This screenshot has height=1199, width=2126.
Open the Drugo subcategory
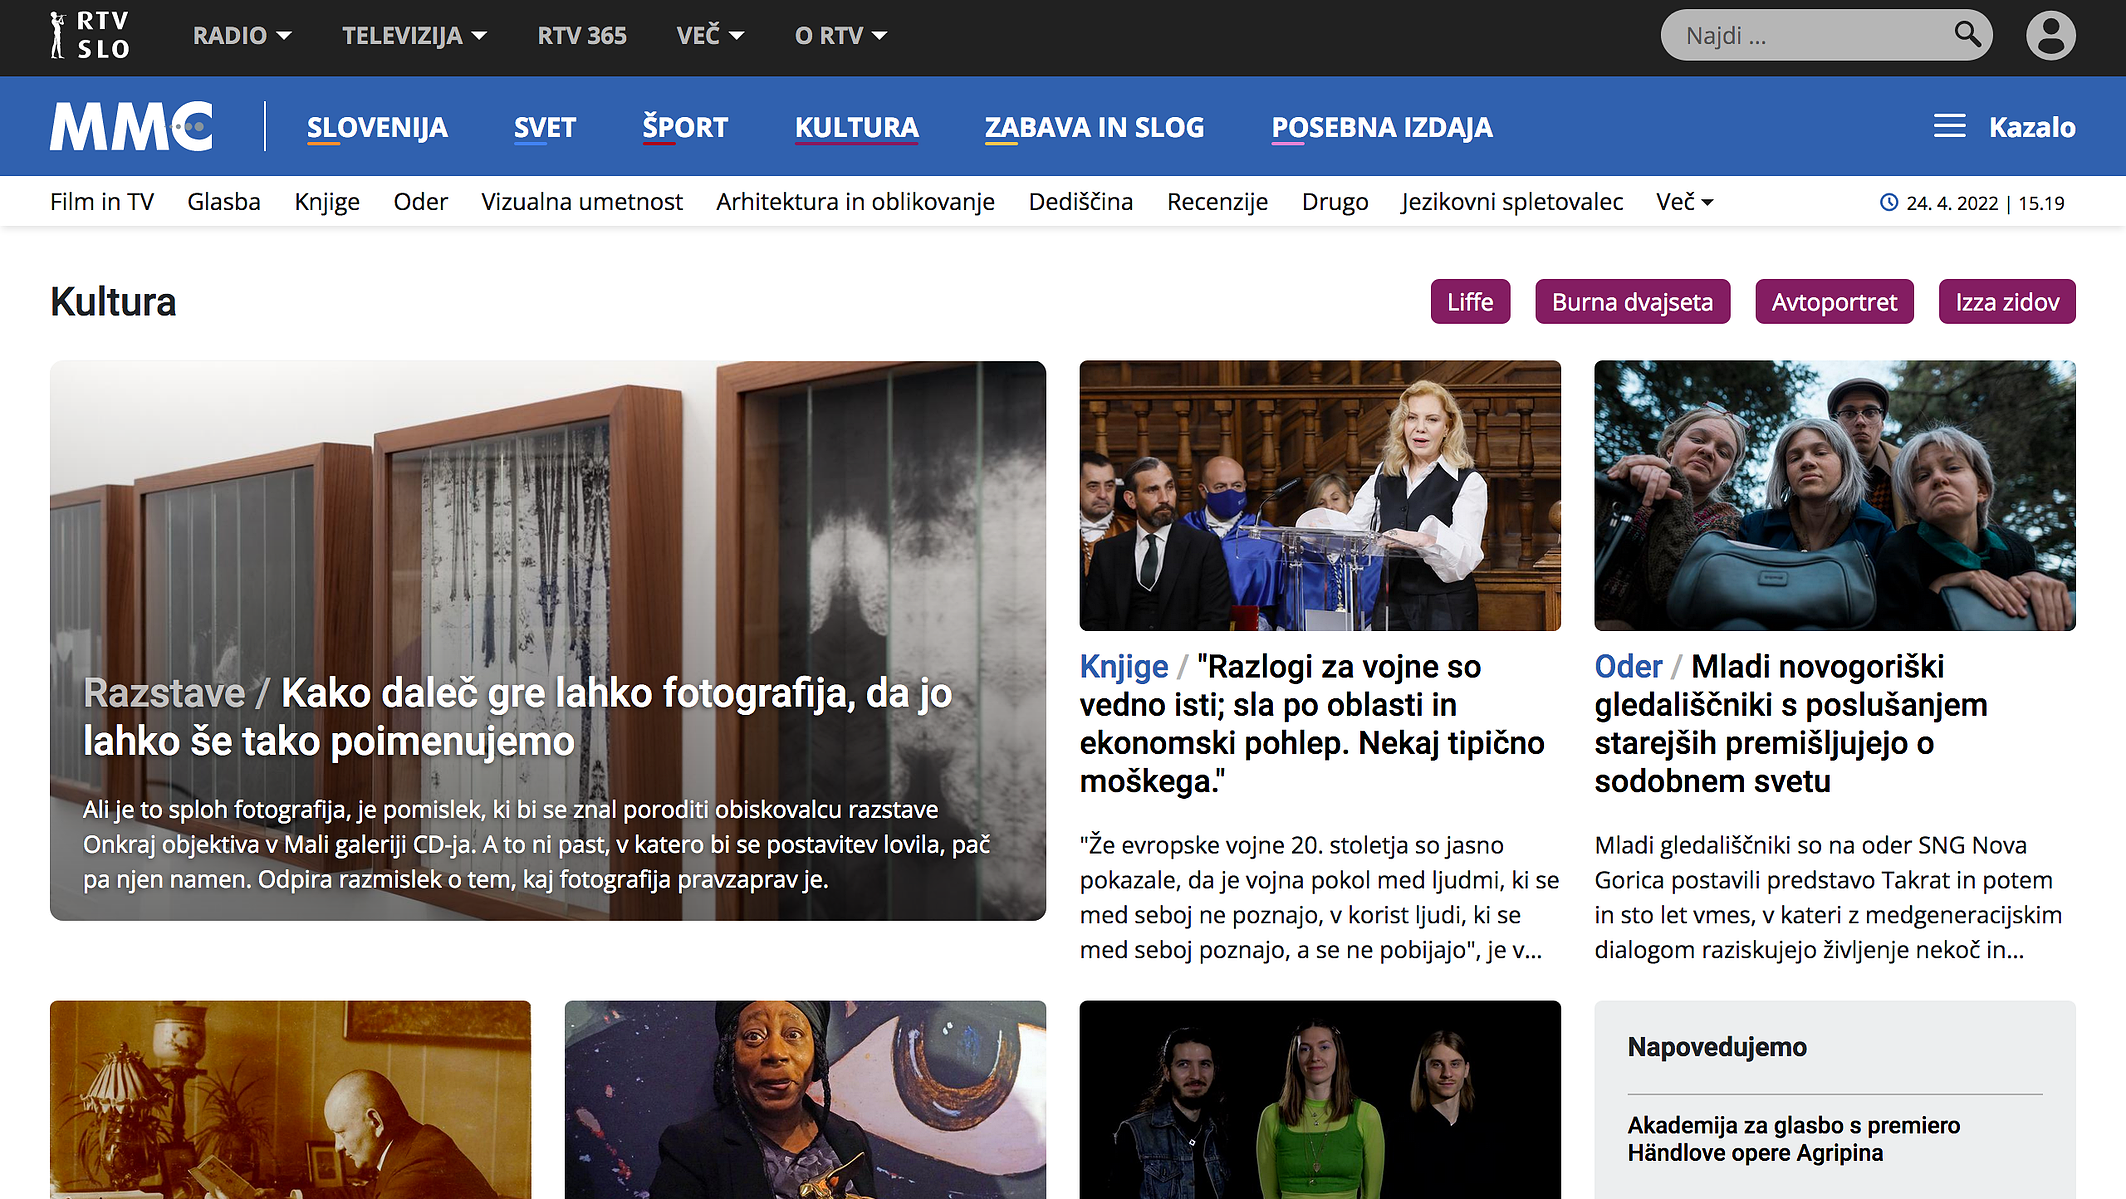pos(1335,201)
